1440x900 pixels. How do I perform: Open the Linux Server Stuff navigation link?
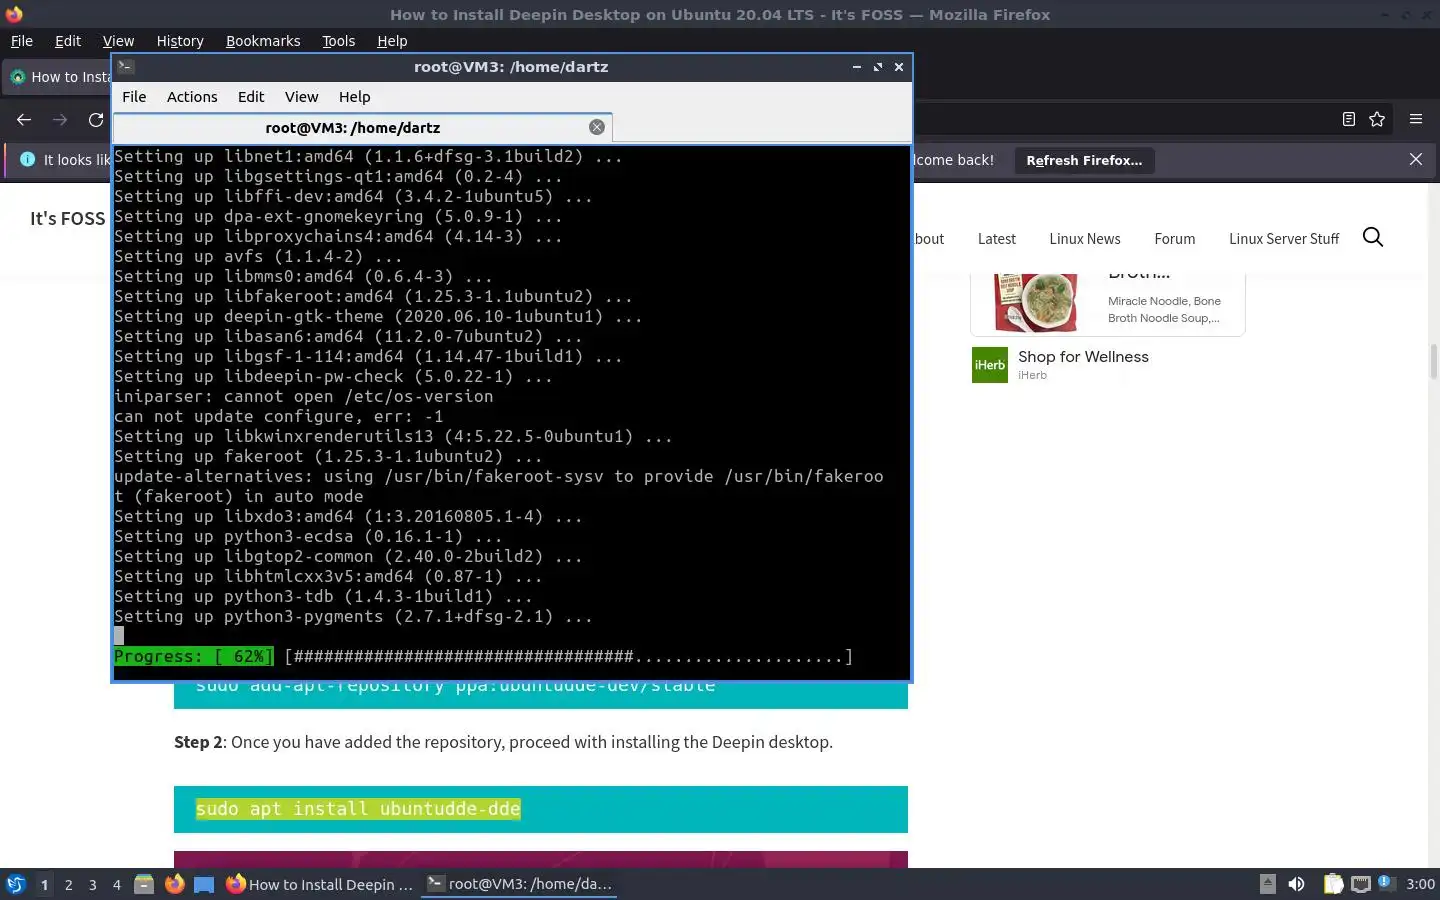point(1283,239)
